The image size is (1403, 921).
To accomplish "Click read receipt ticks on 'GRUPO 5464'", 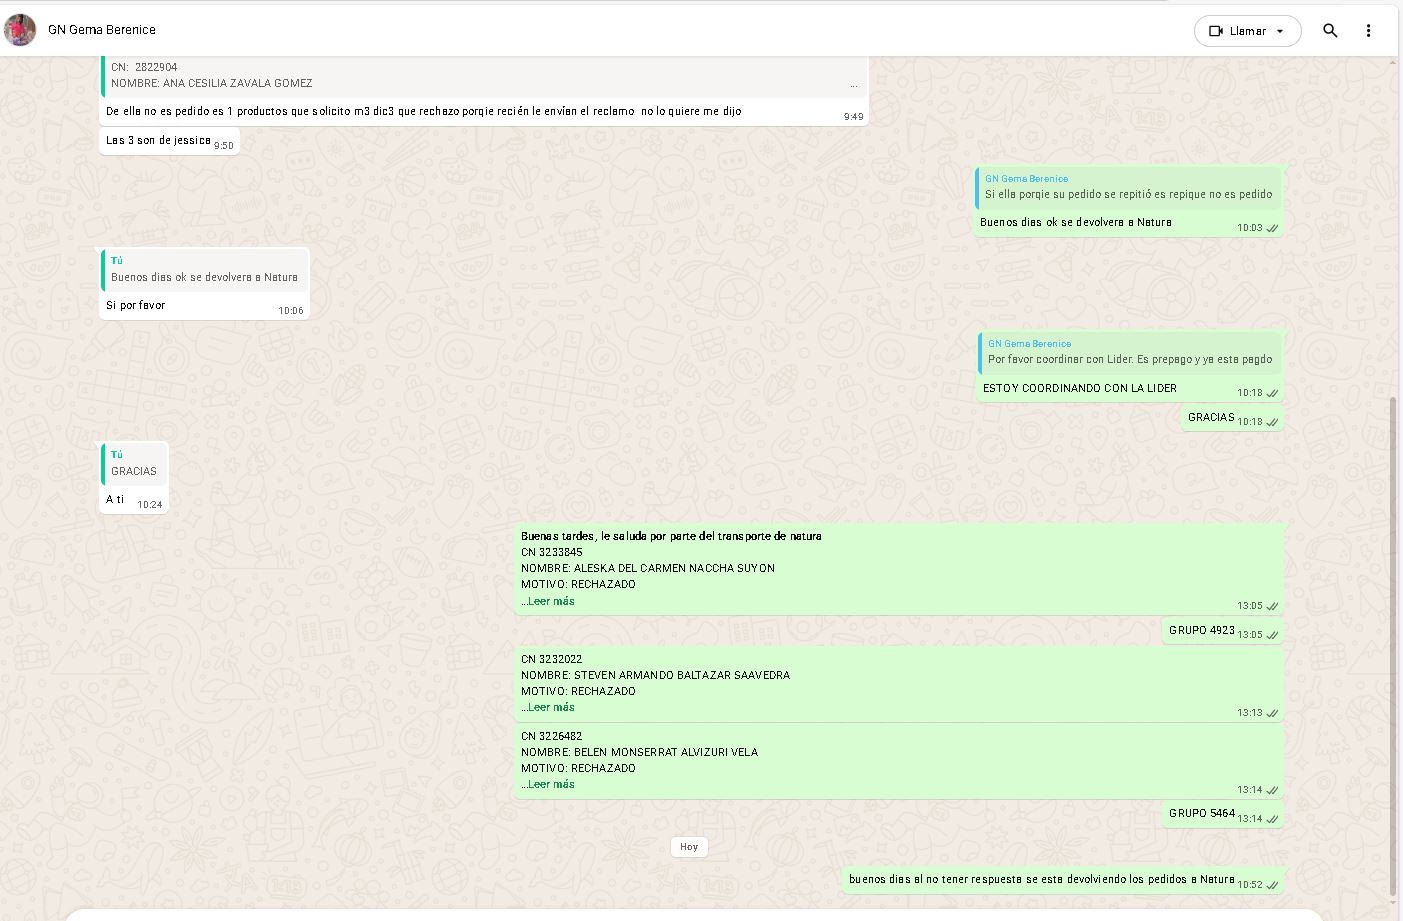I will pos(1272,819).
